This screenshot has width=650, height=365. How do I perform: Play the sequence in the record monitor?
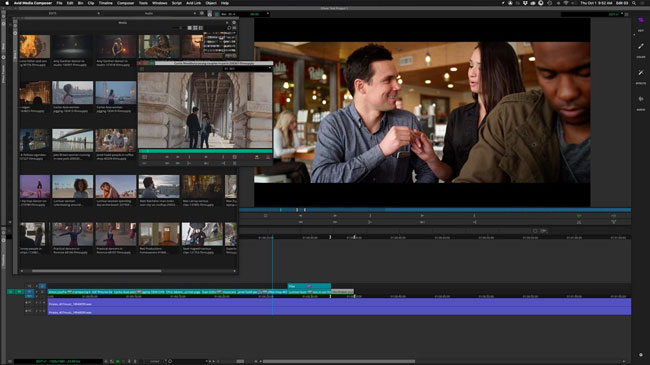click(x=422, y=216)
